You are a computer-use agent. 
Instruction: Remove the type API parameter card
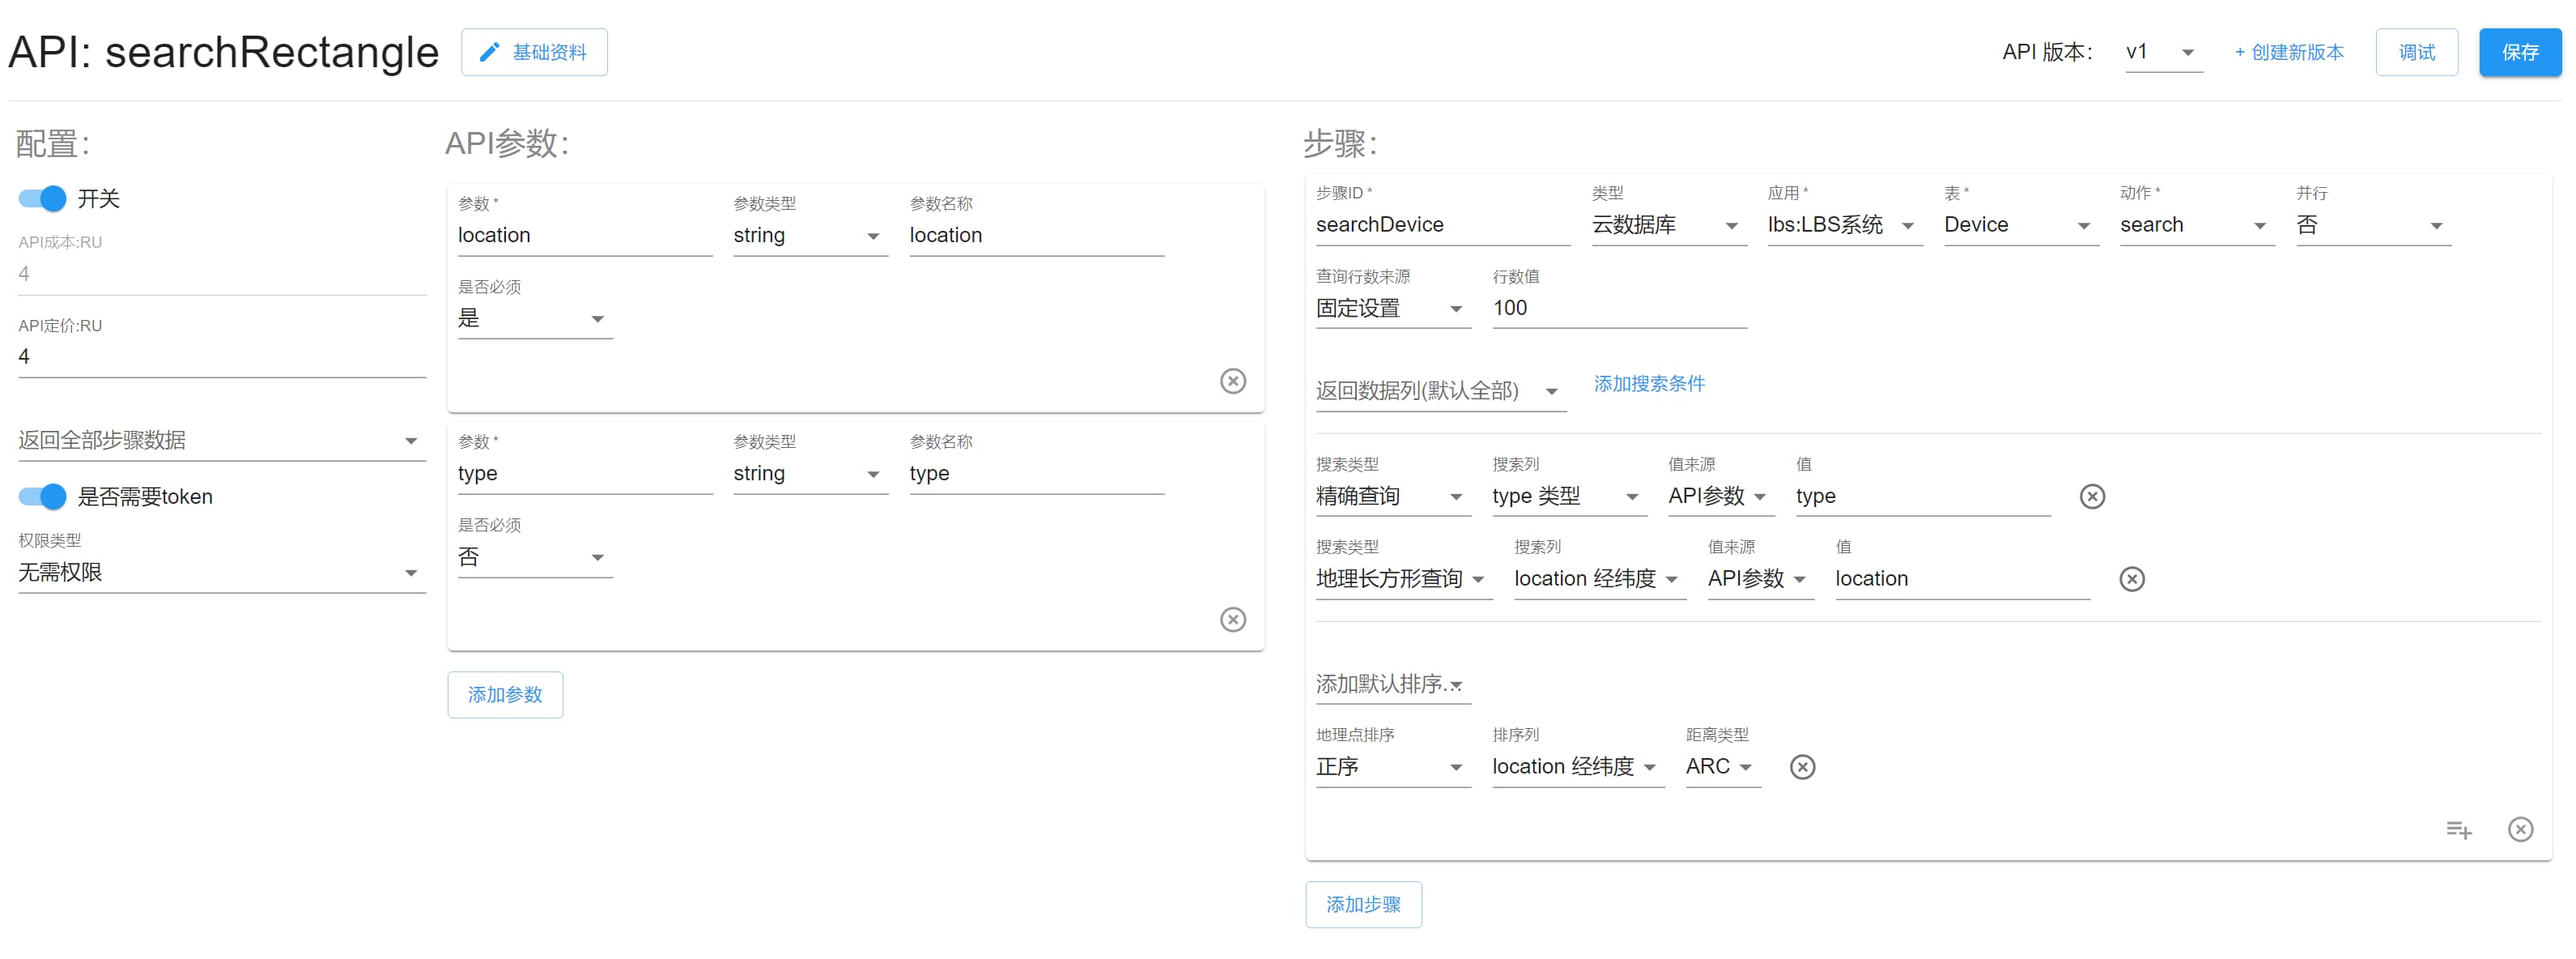point(1232,619)
